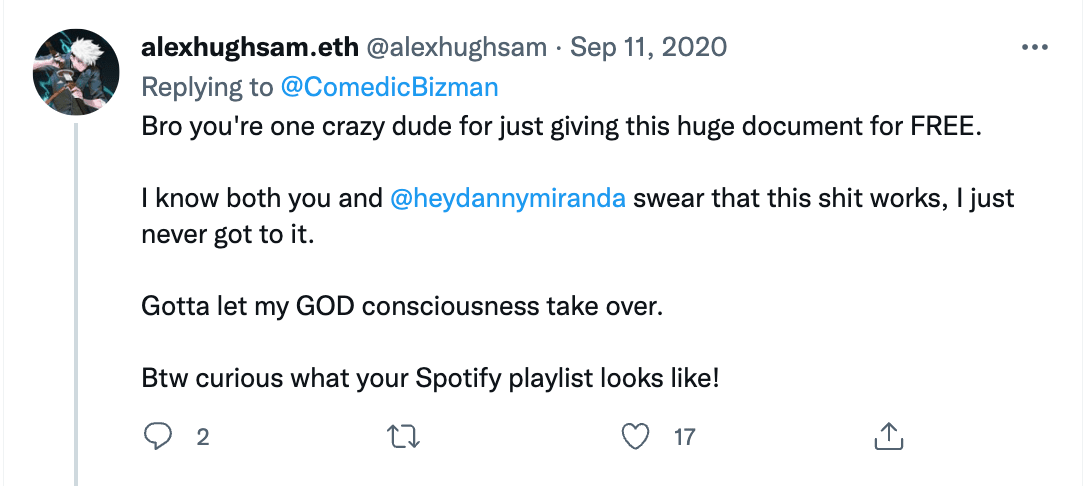This screenshot has width=1086, height=486.
Task: Click the "Bro you're one crazy dude" line
Action: (562, 129)
